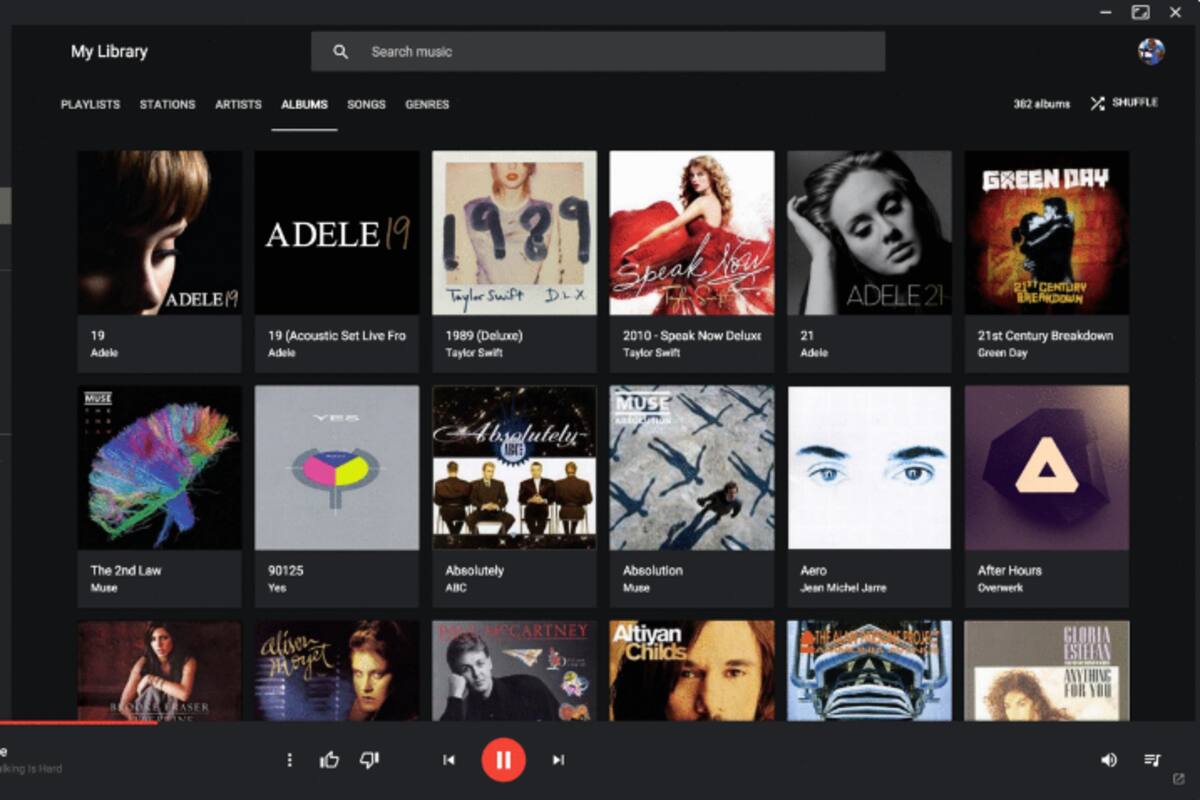Give the current song a thumbs down
Screen dimensions: 1200x800
coord(369,760)
